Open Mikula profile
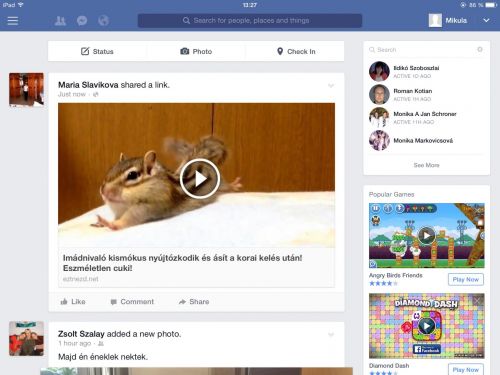The image size is (500, 375). pyautogui.click(x=448, y=21)
